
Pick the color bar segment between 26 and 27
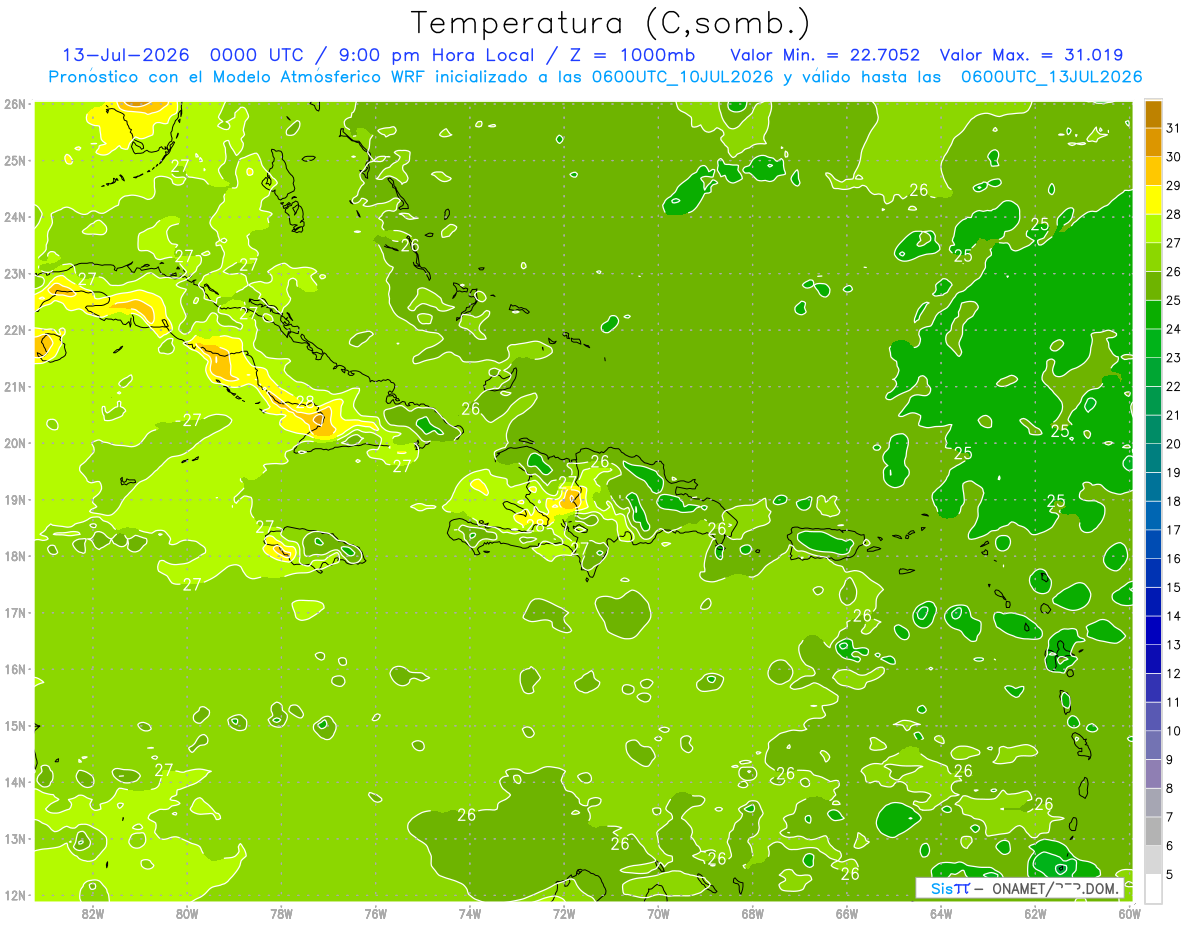pos(1153,258)
